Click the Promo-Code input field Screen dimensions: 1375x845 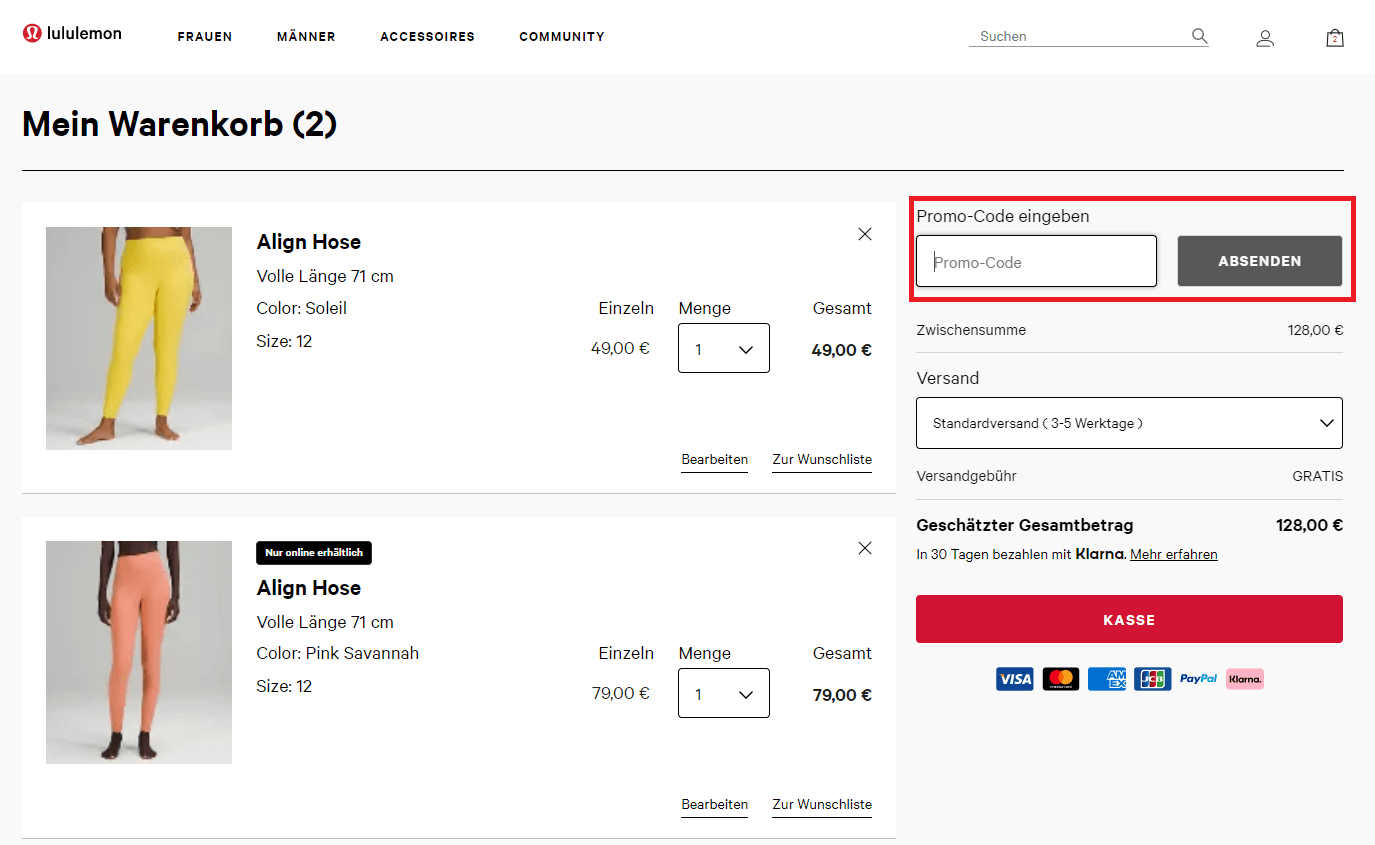pyautogui.click(x=1036, y=262)
